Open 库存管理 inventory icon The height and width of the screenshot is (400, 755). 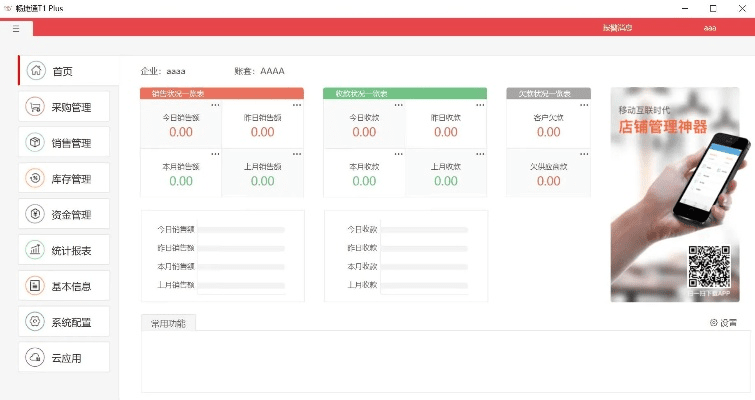pyautogui.click(x=36, y=179)
